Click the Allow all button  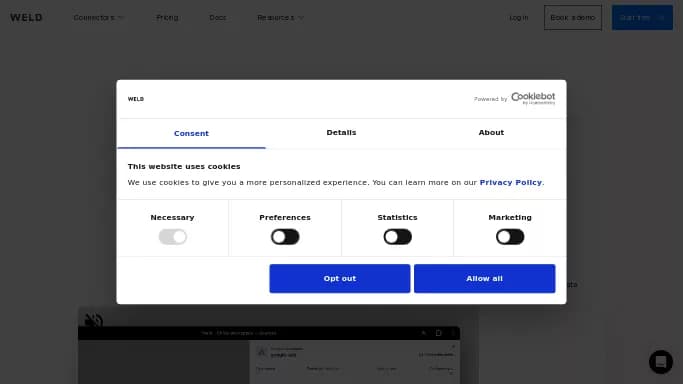pyautogui.click(x=484, y=278)
